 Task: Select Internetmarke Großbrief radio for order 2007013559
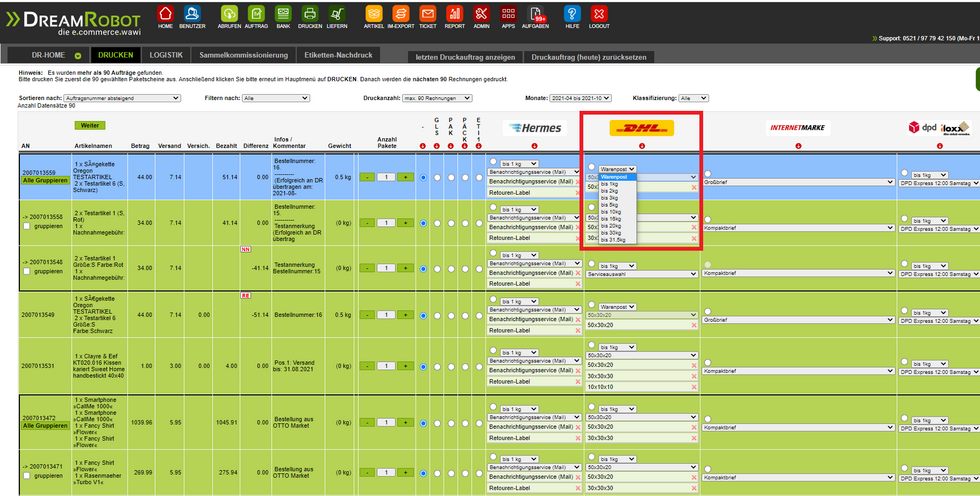tap(708, 173)
